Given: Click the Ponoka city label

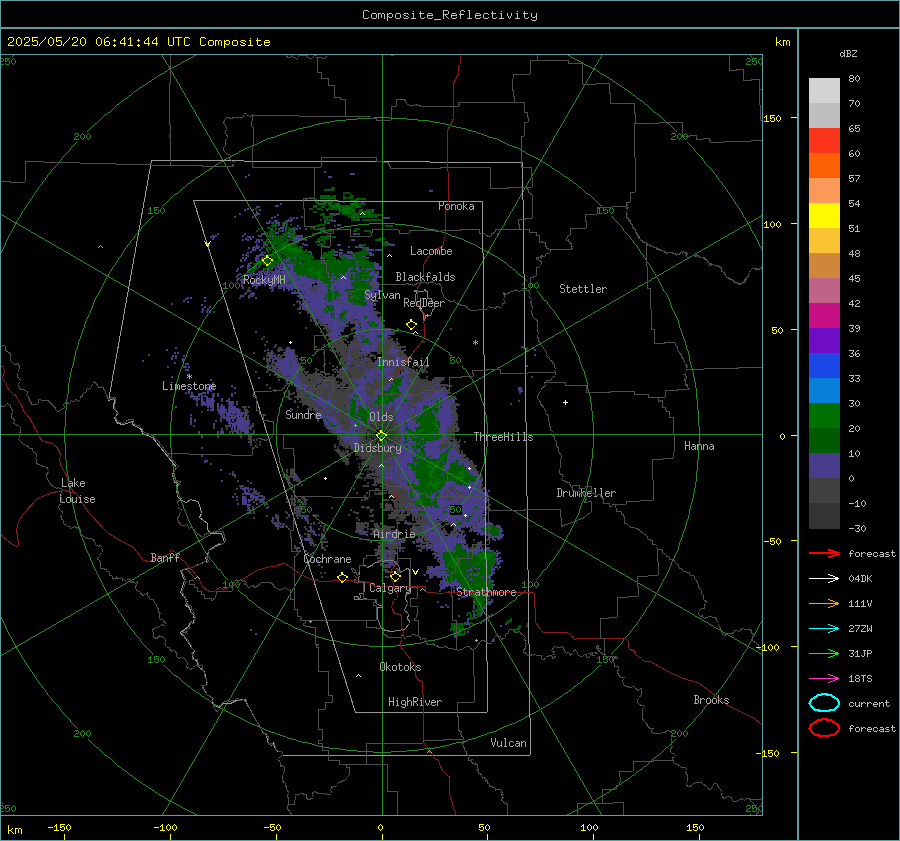Looking at the screenshot, I should click(x=456, y=206).
